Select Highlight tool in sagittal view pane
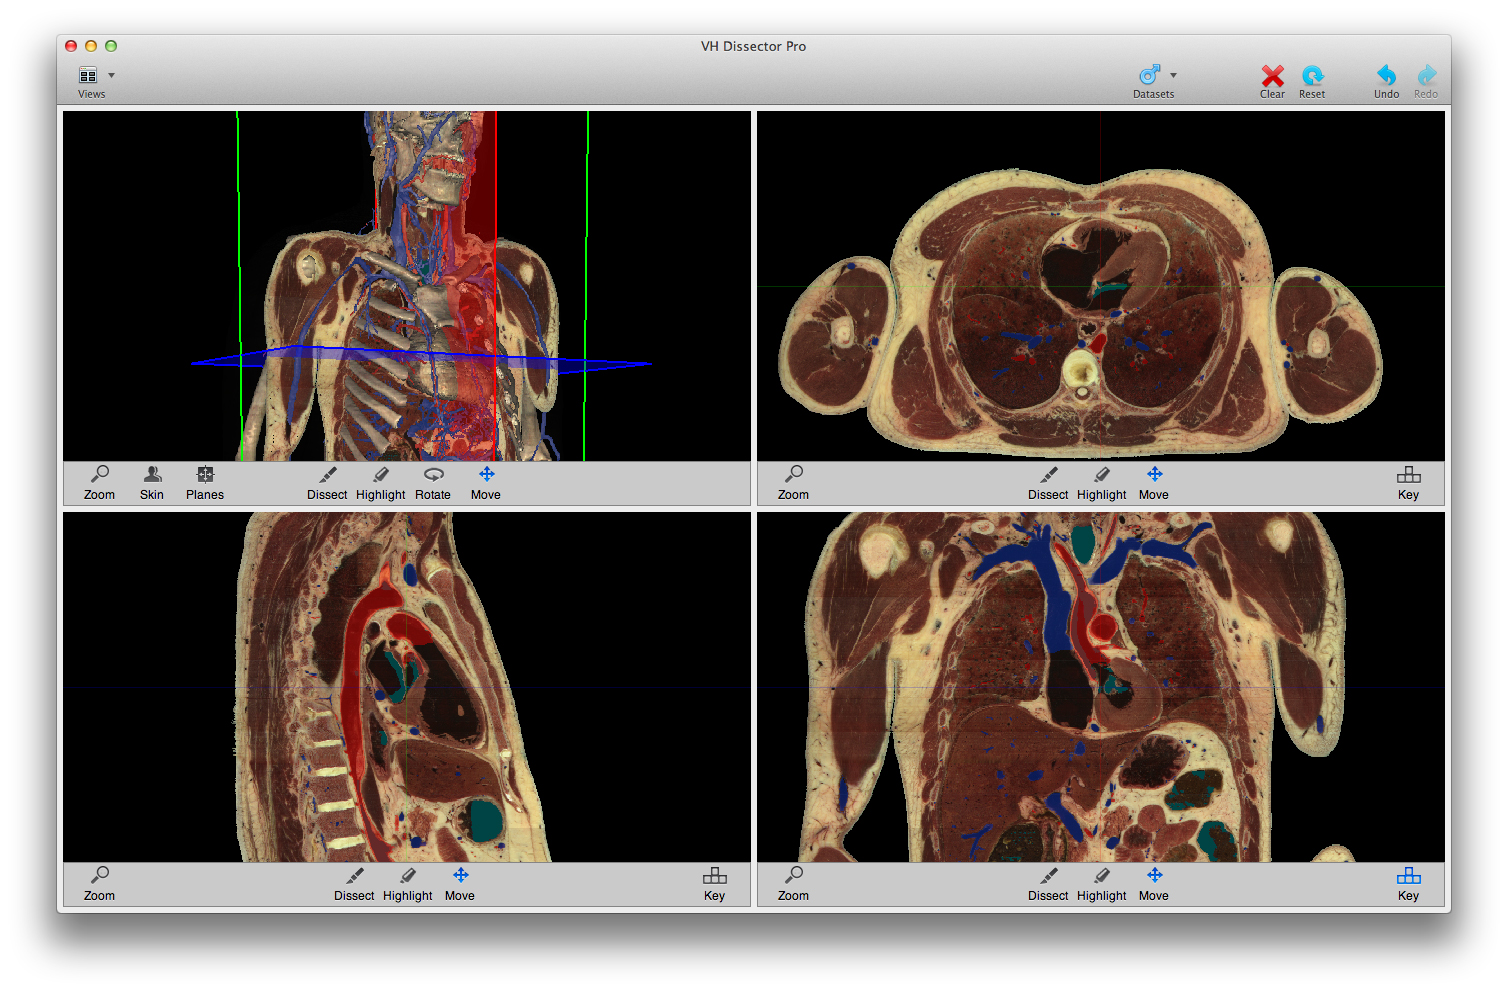 [408, 883]
